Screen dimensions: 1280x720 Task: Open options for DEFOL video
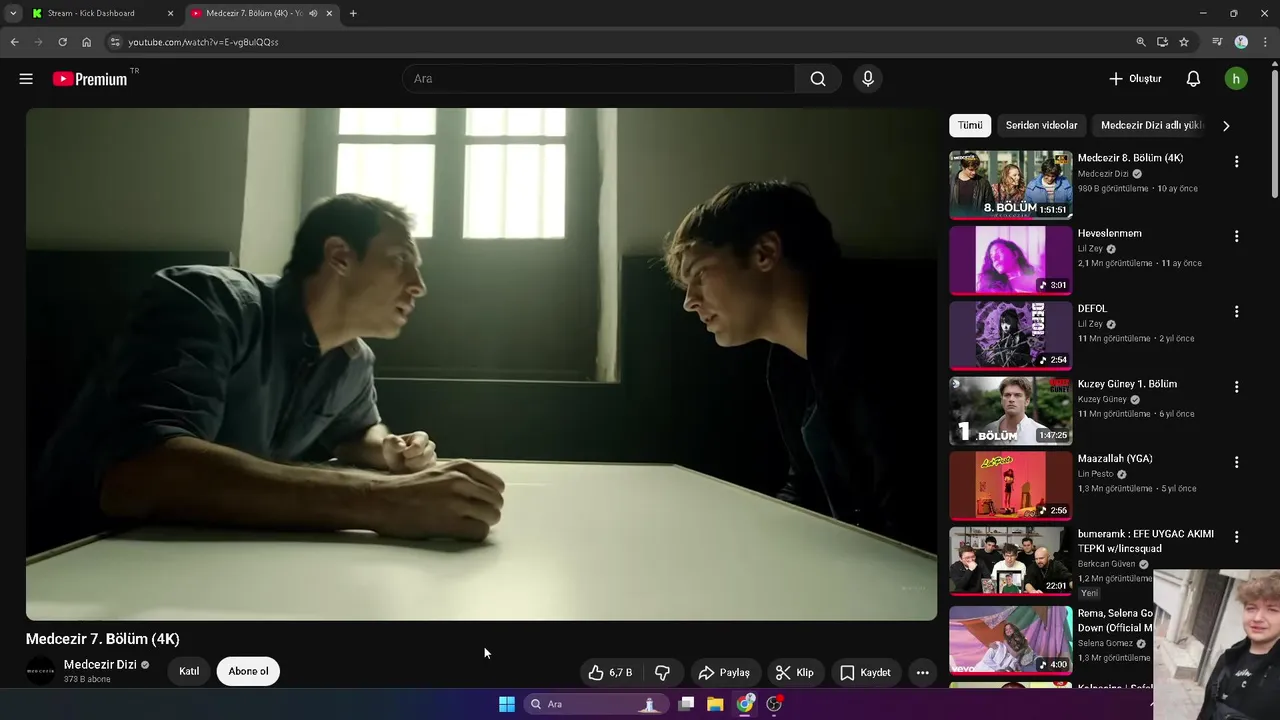[1236, 312]
